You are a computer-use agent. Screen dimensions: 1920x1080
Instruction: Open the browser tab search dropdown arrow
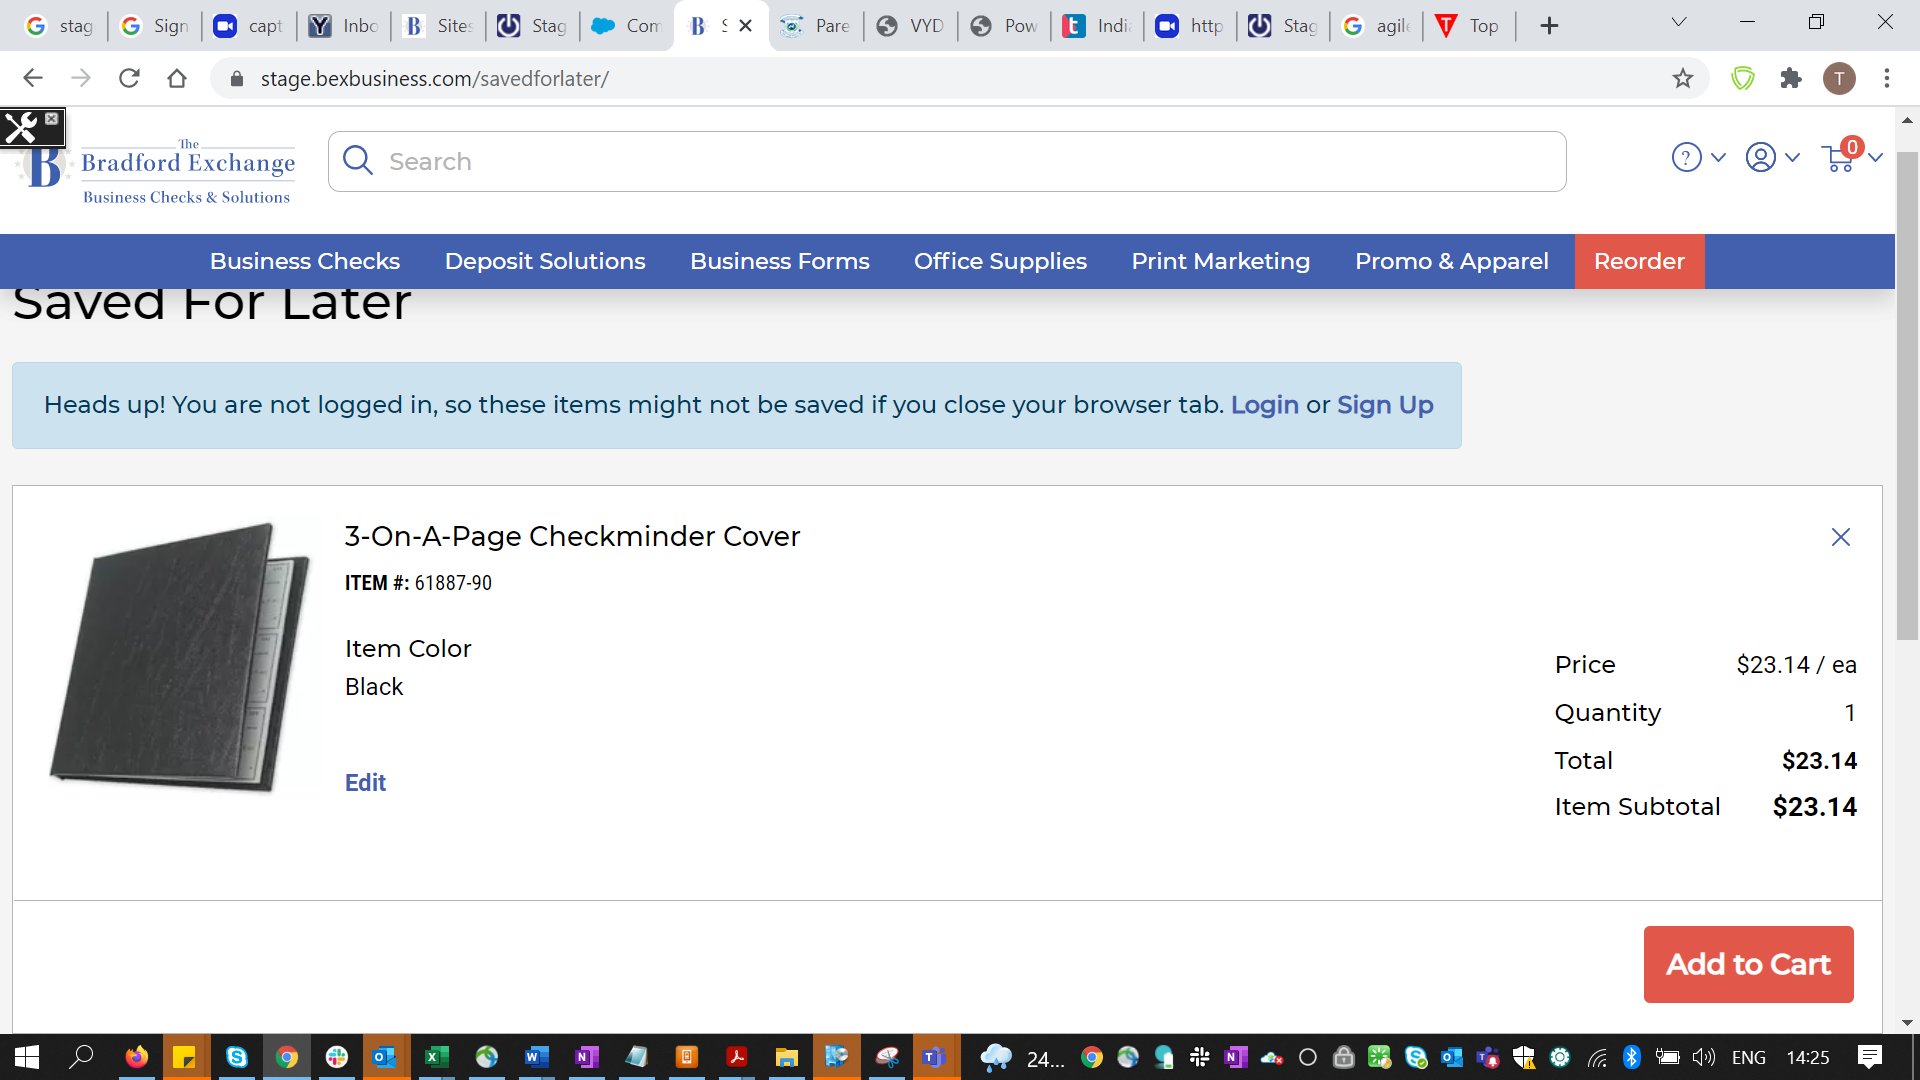(1679, 22)
